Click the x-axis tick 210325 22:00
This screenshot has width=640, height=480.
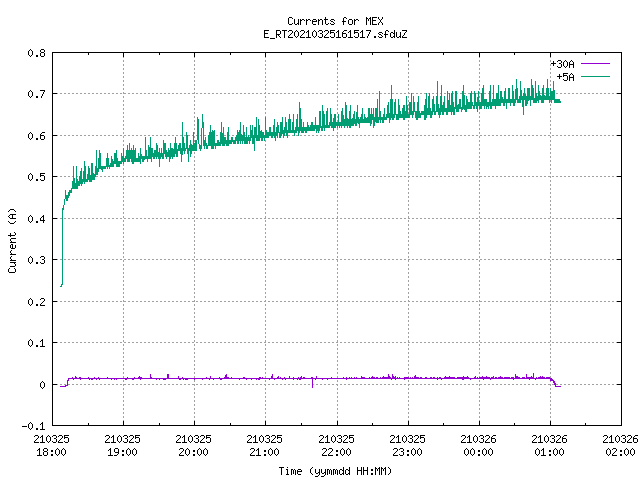[336, 445]
